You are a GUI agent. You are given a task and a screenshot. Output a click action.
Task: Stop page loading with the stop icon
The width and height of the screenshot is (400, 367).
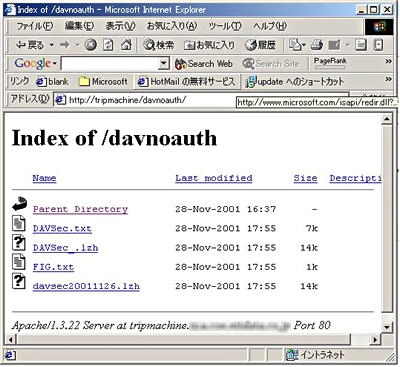[x=90, y=45]
